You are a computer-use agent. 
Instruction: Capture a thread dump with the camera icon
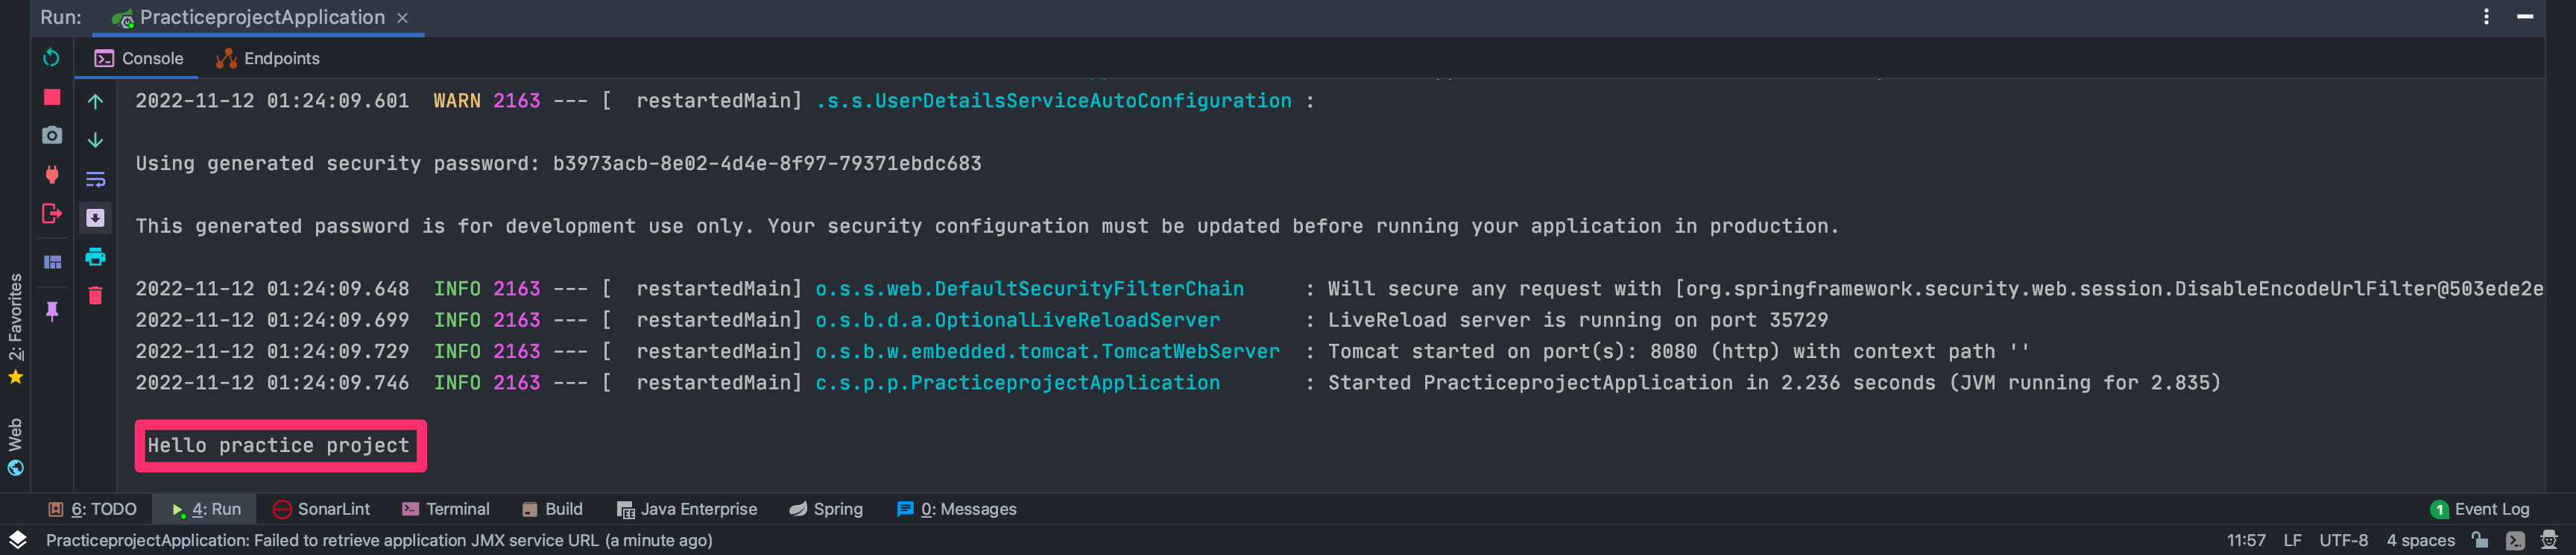pos(52,135)
